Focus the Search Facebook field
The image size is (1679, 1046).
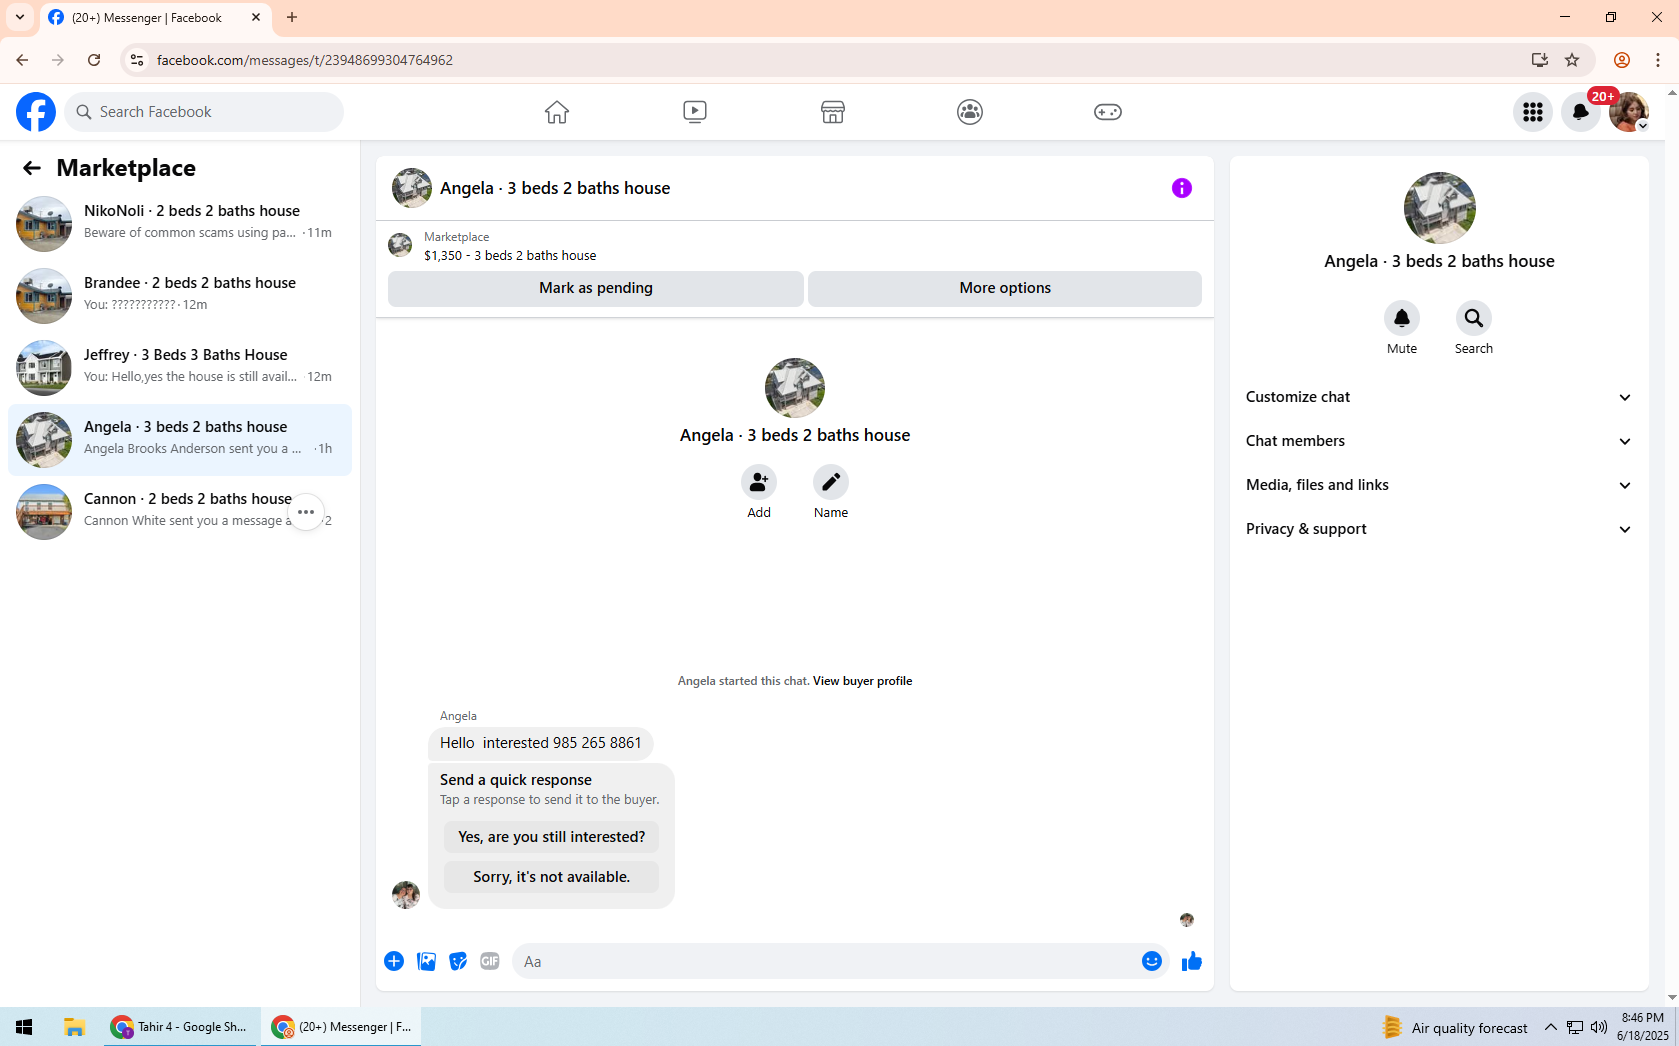coord(205,112)
